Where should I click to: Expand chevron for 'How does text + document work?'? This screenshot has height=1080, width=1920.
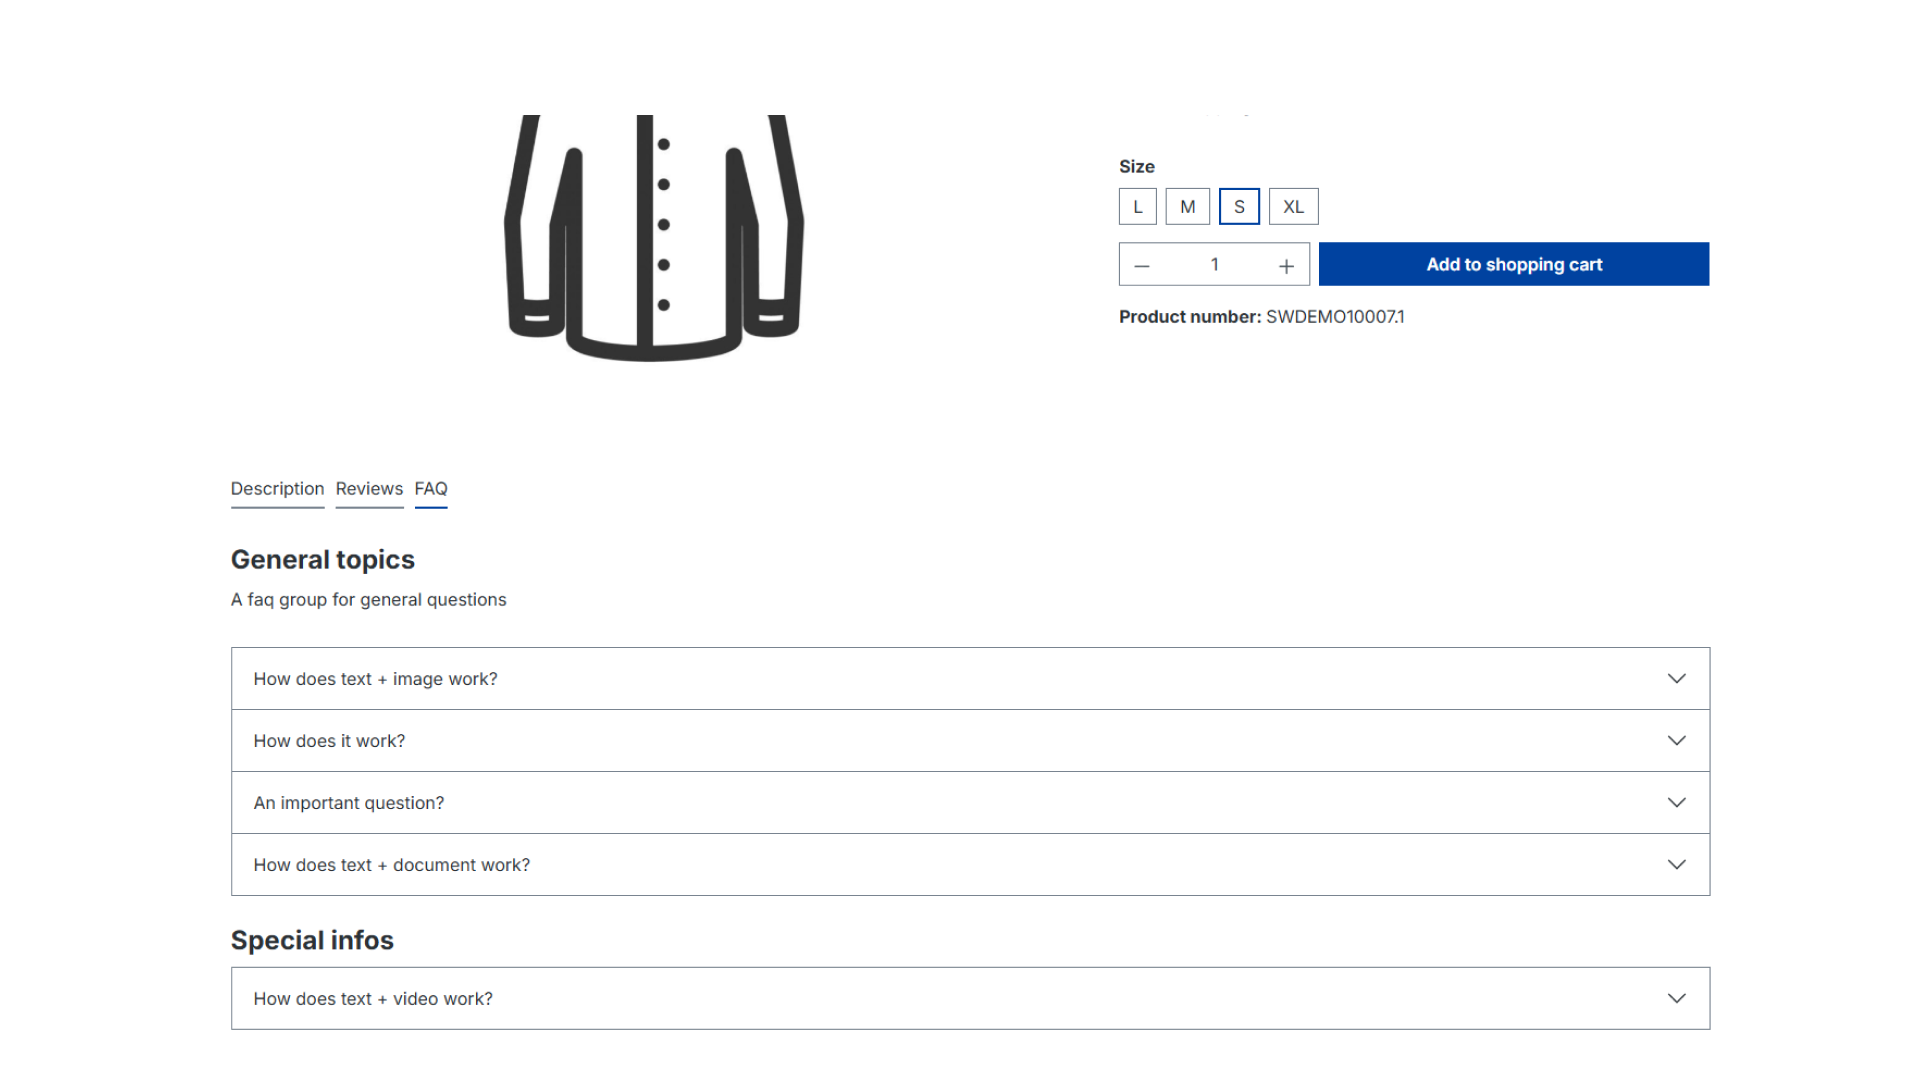click(1677, 865)
